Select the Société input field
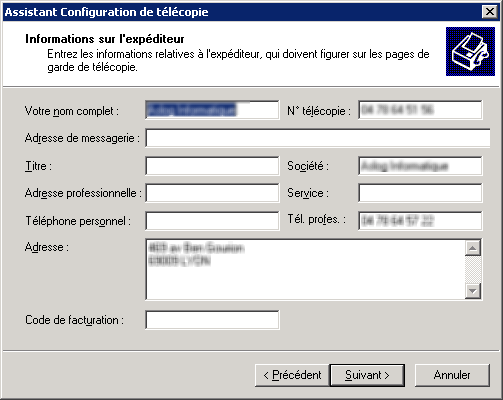The image size is (503, 400). [420, 166]
